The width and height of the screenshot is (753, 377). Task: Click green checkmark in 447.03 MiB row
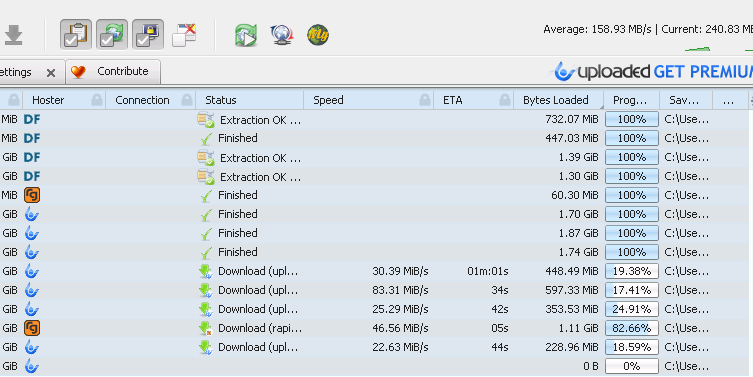tap(206, 139)
